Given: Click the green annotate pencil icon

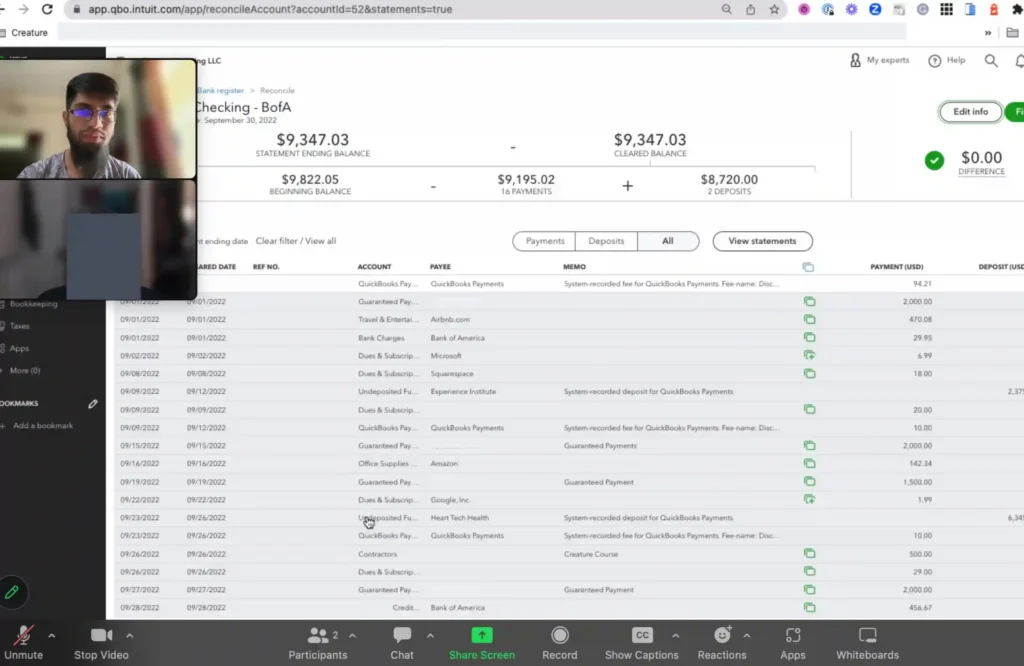Looking at the screenshot, I should tap(12, 592).
